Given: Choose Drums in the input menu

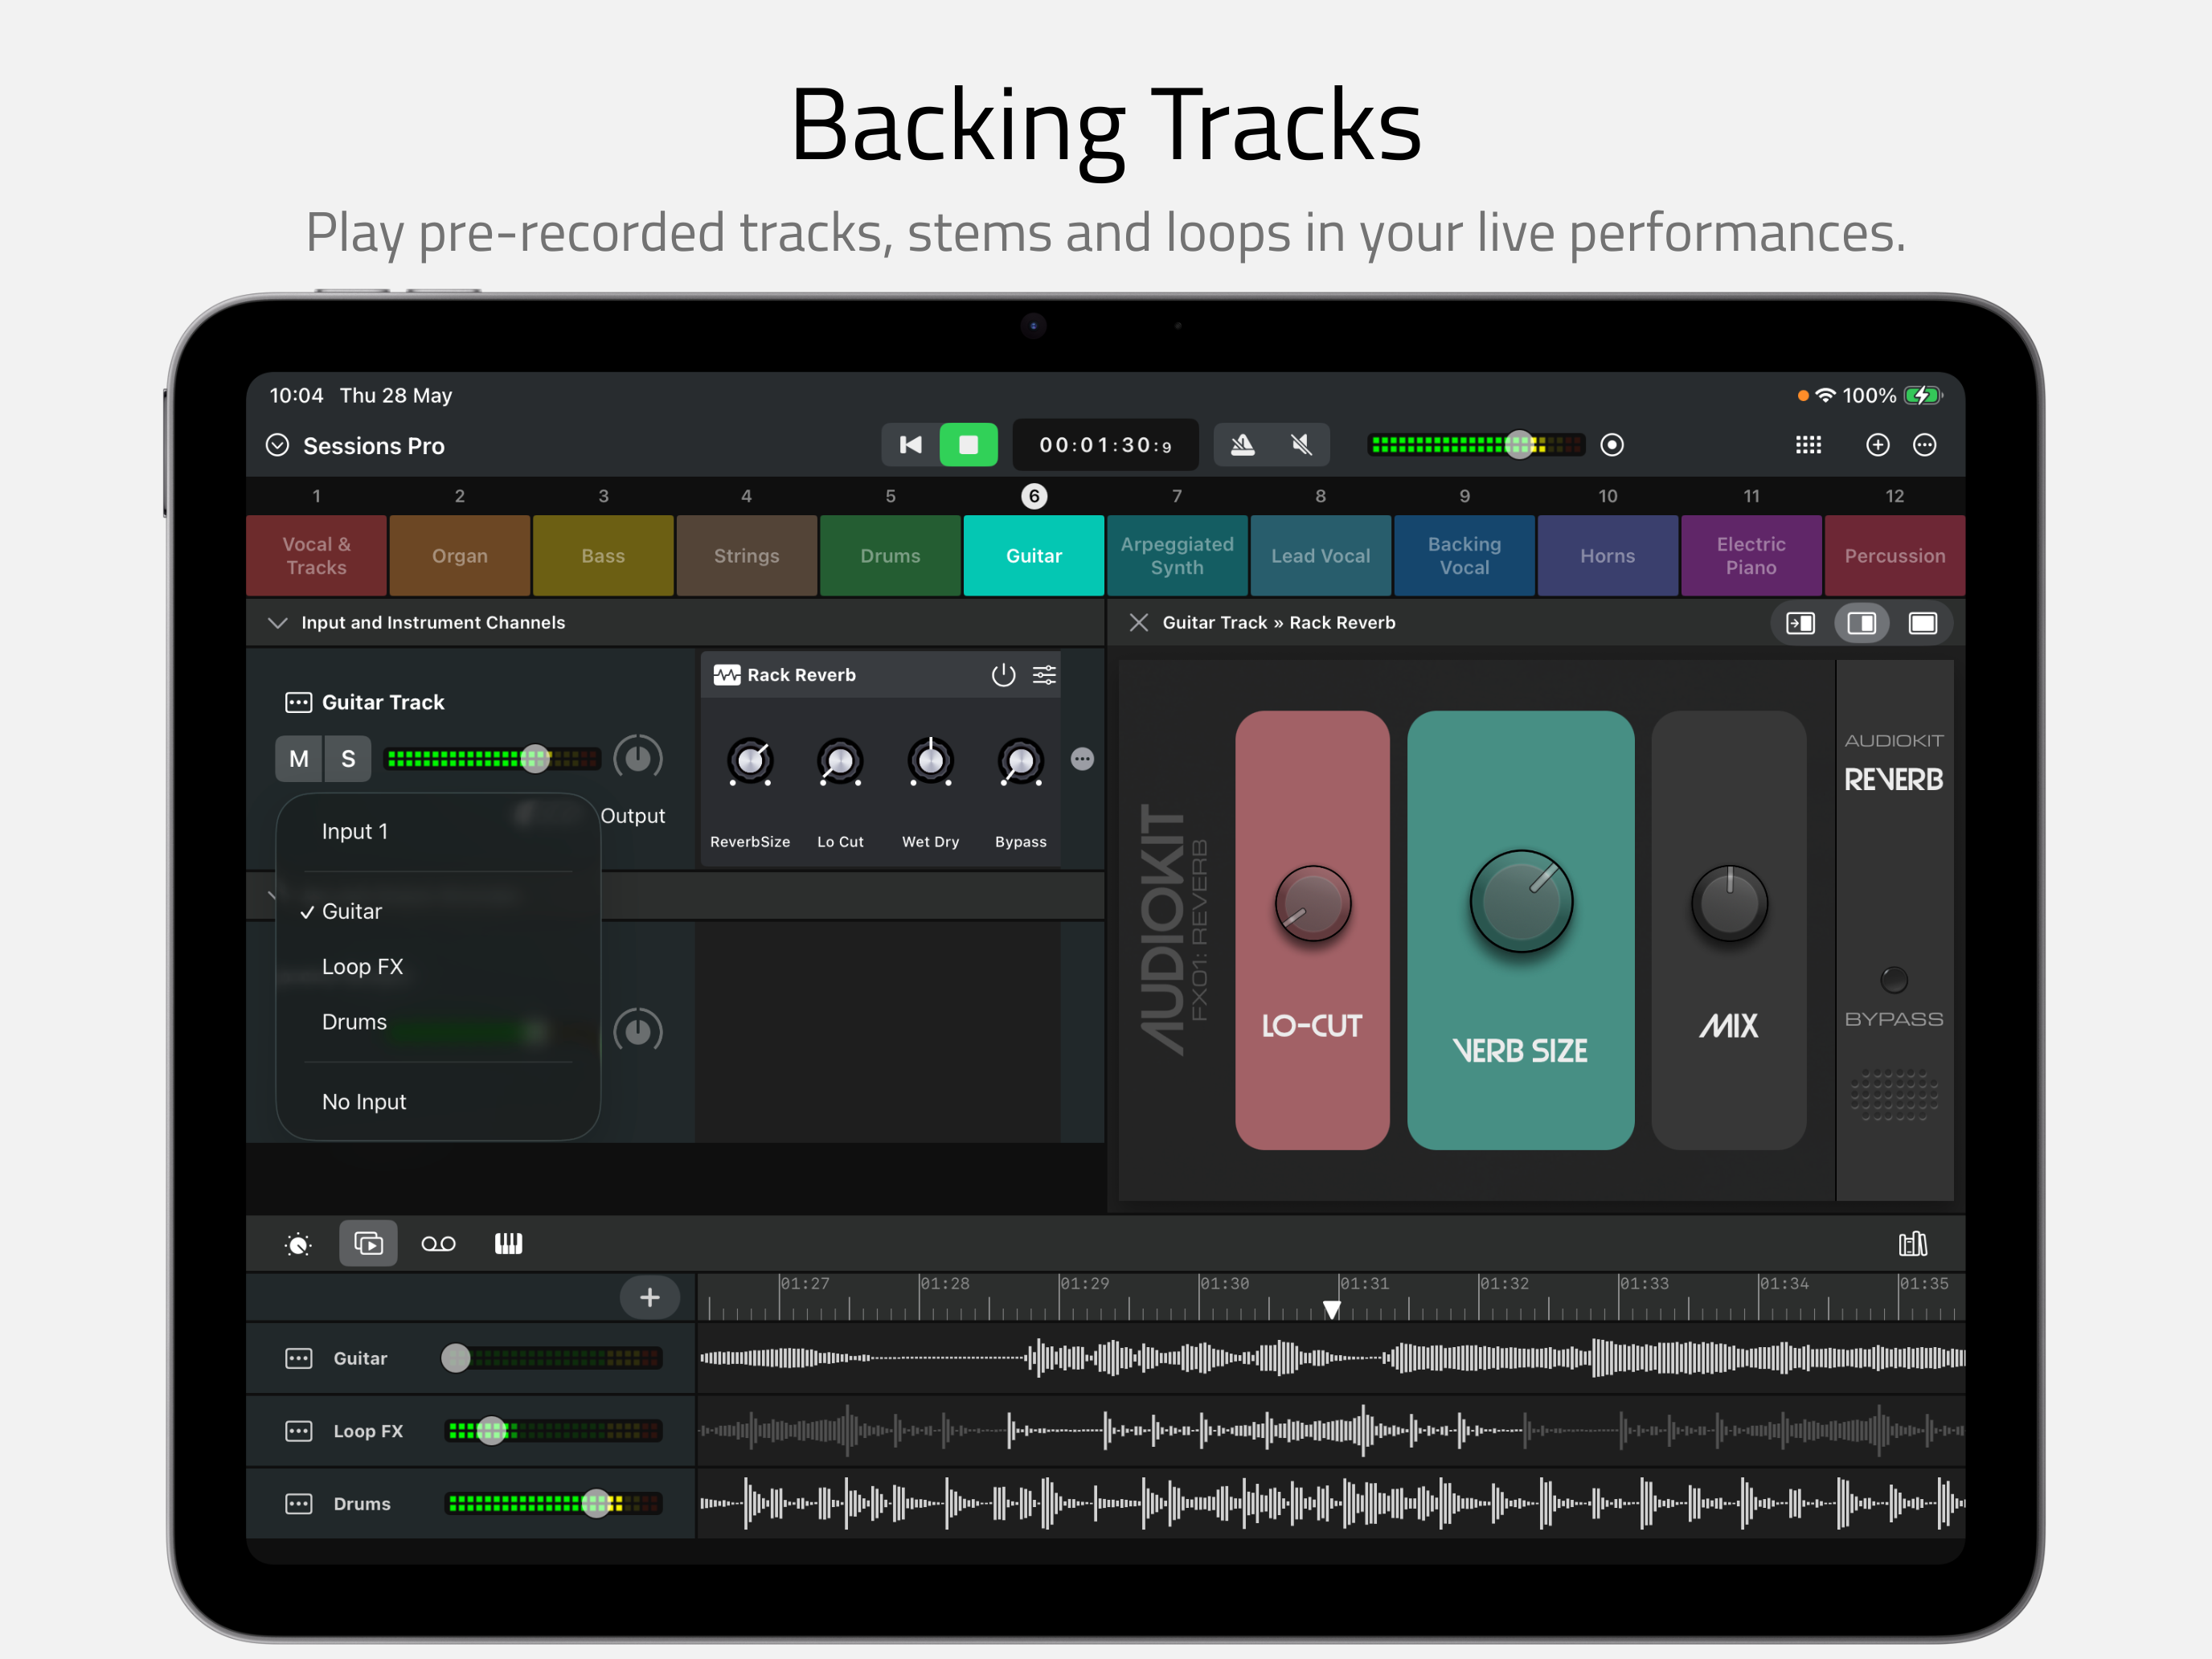Looking at the screenshot, I should point(438,1023).
